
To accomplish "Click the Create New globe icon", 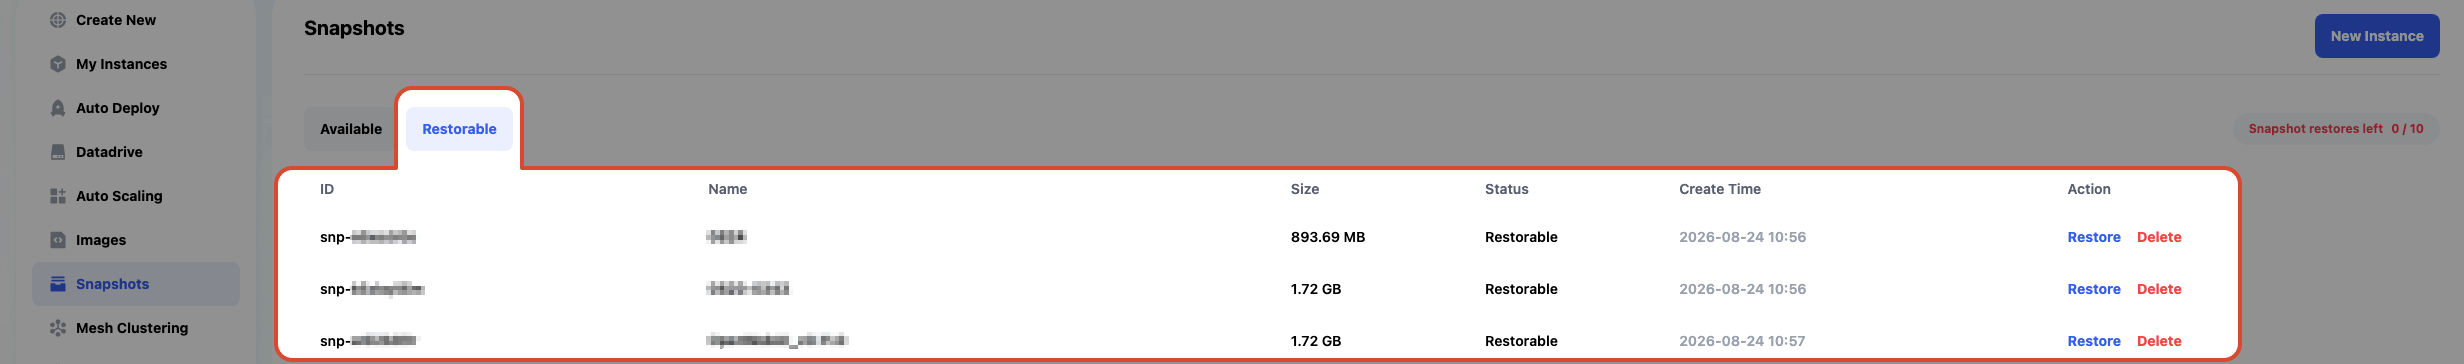I will 58,20.
